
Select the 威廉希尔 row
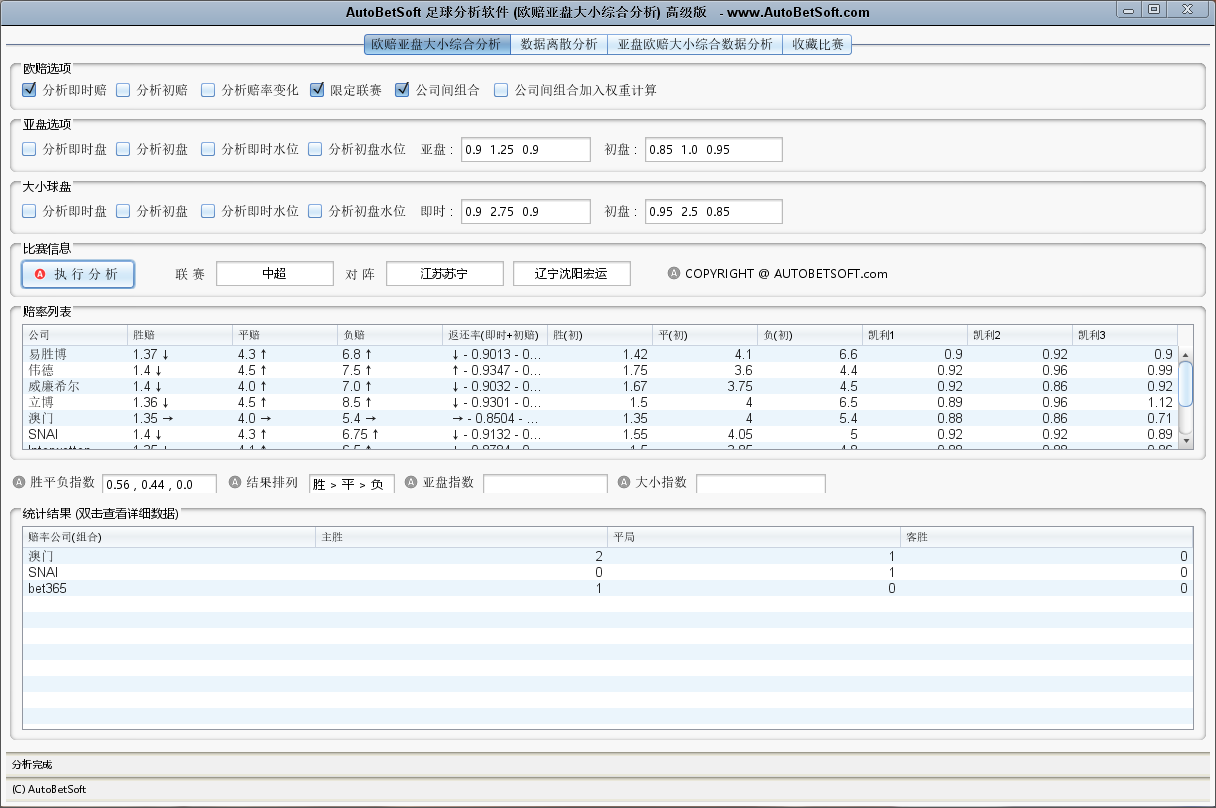tap(600, 386)
